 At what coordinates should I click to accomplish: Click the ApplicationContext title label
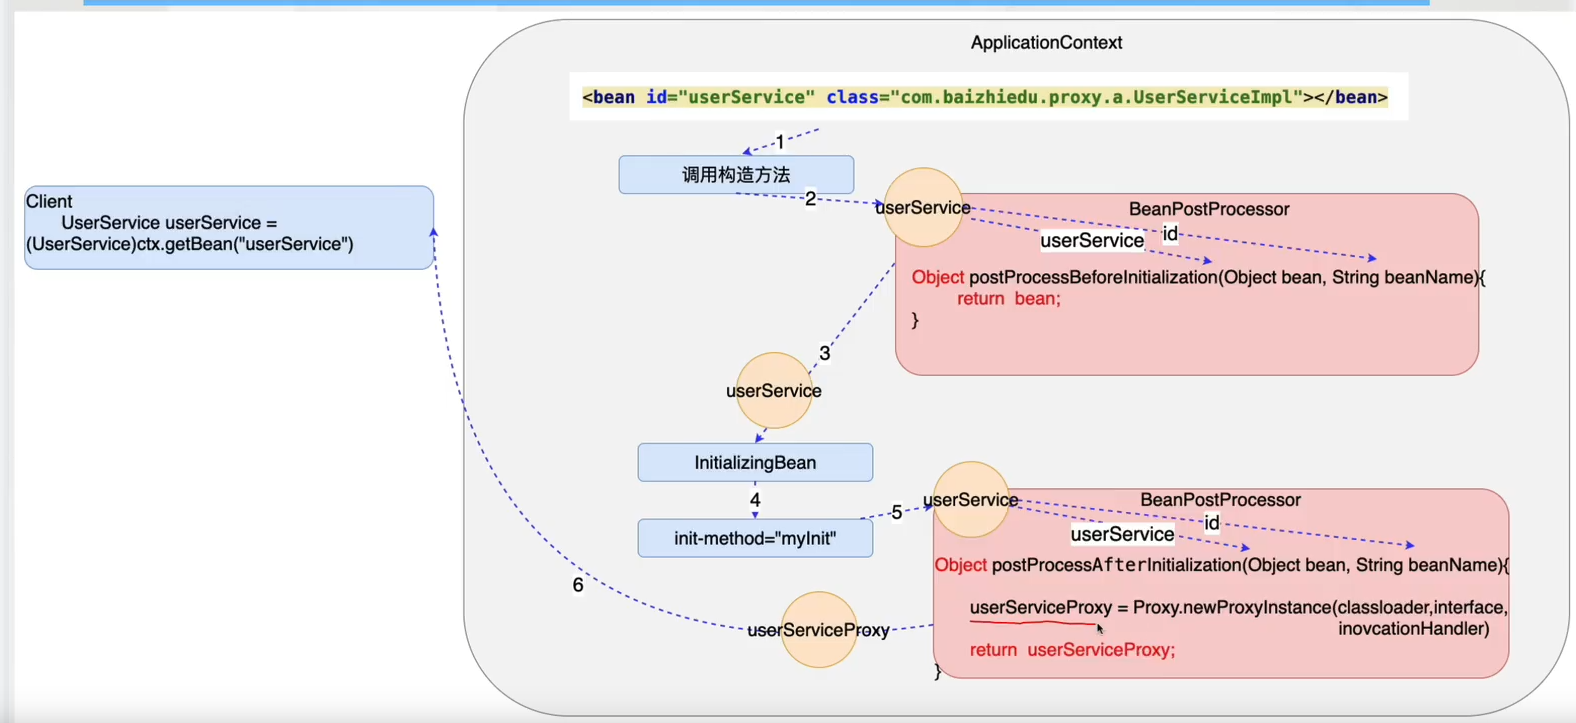coord(1046,43)
